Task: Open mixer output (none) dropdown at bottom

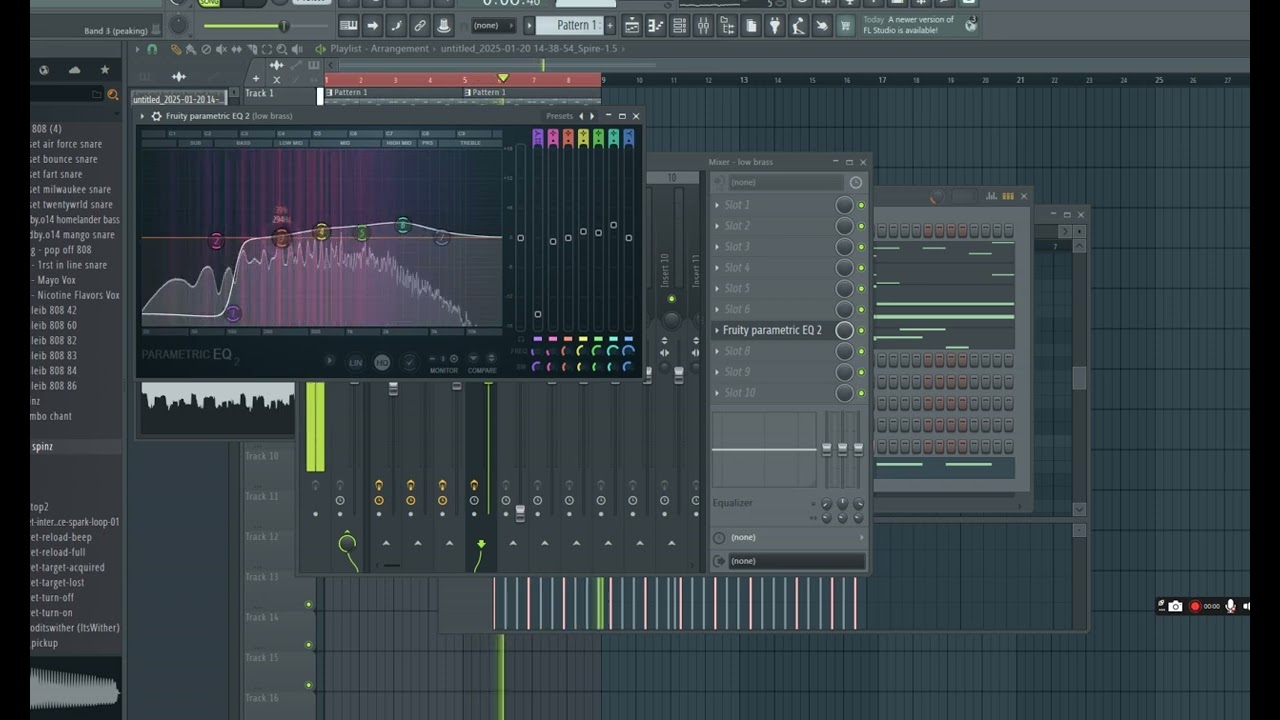Action: pos(796,561)
